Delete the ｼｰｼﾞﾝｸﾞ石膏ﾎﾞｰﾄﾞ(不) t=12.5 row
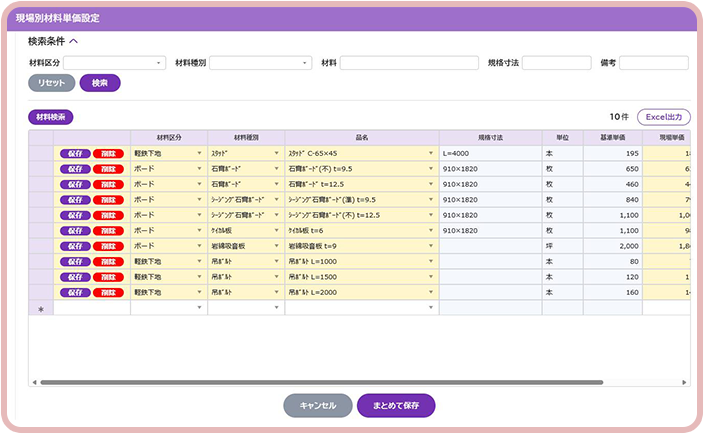Viewport: 704px width, 434px height. click(x=108, y=215)
